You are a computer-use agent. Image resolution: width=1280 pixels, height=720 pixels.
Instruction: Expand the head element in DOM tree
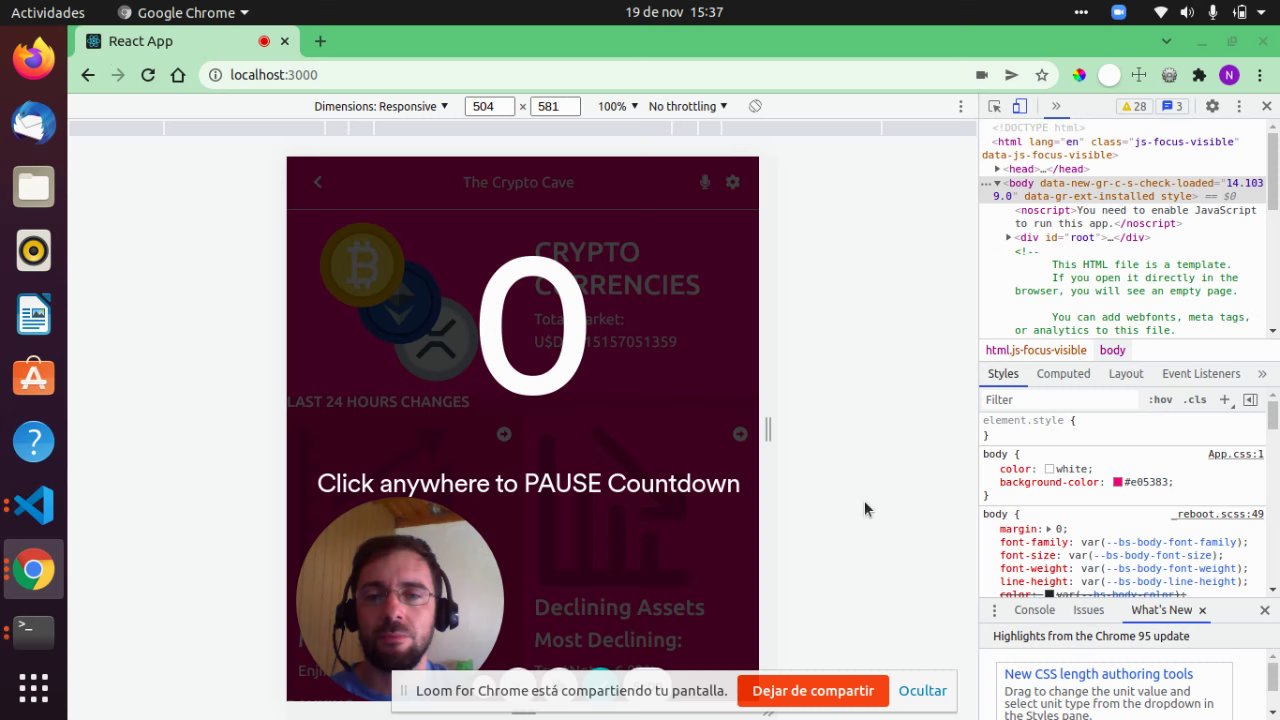click(997, 169)
